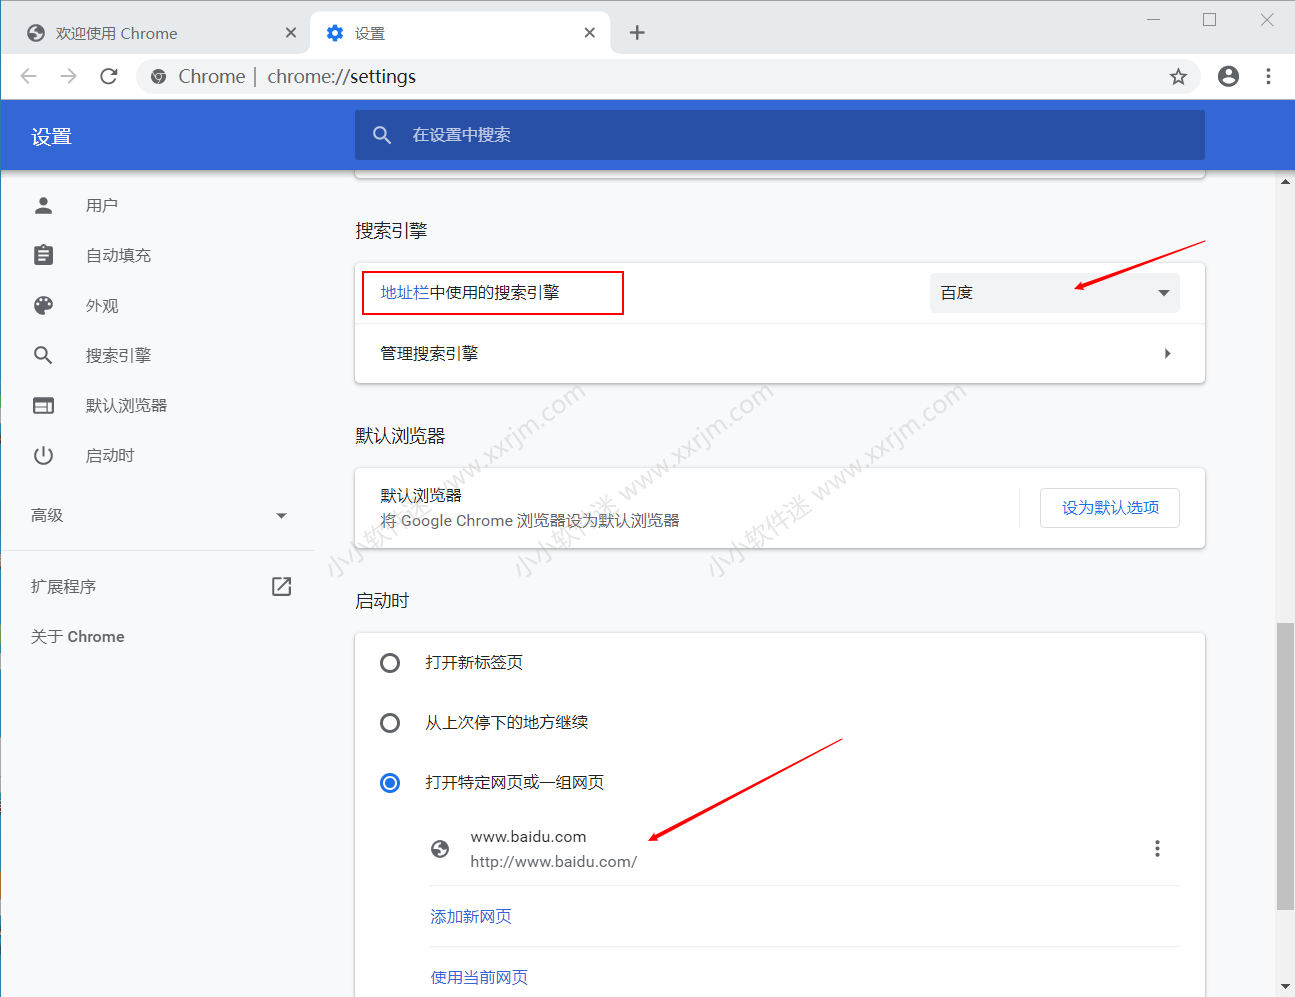1295x997 pixels.
Task: Click the 使用当前网页 link
Action: click(x=479, y=977)
